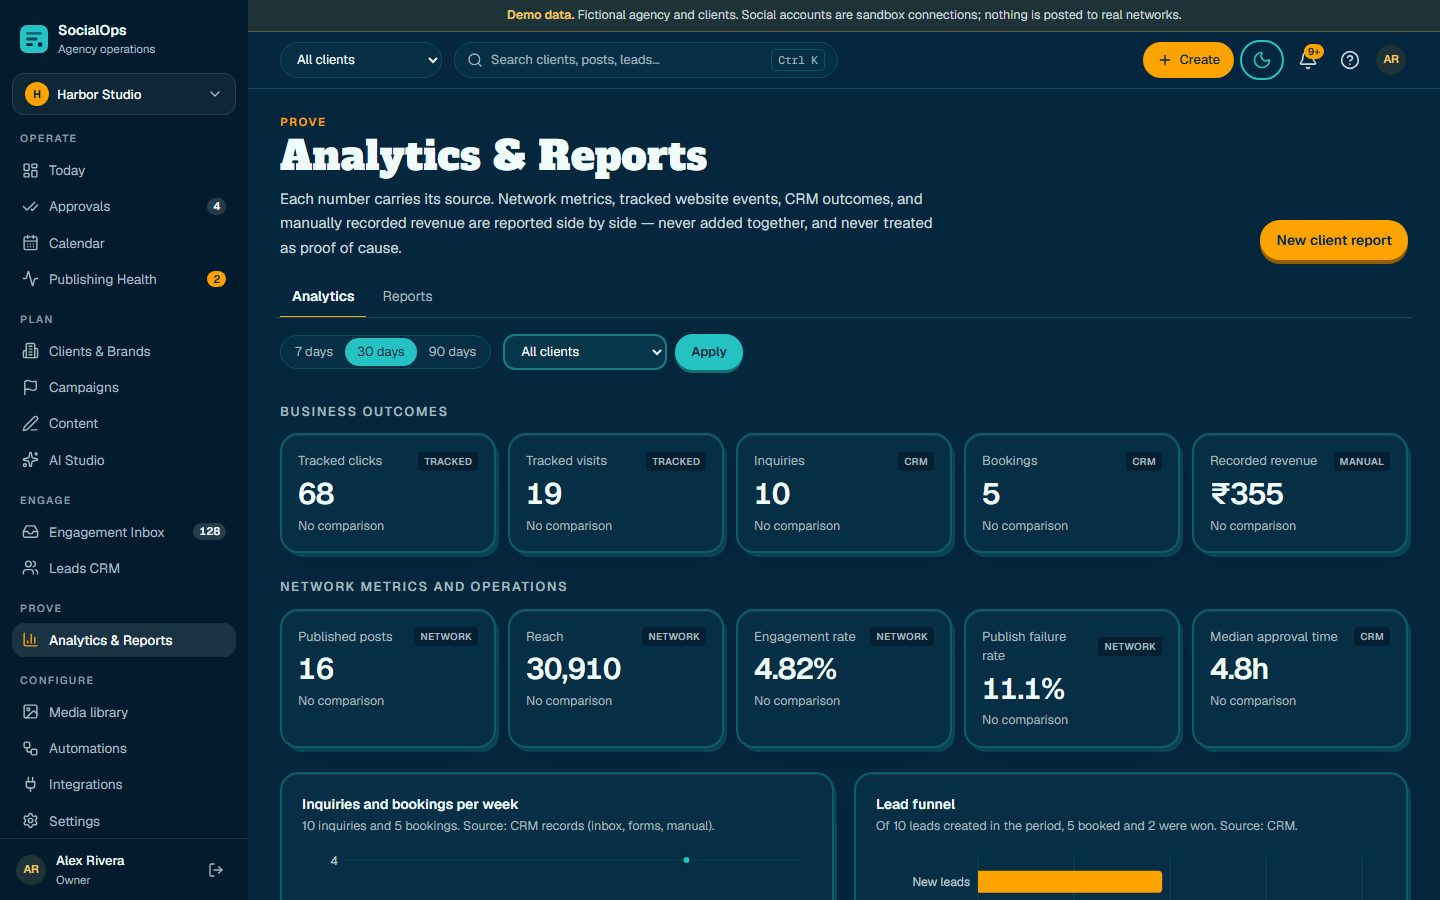Open the help question-mark icon
This screenshot has height=900, width=1440.
(x=1350, y=60)
